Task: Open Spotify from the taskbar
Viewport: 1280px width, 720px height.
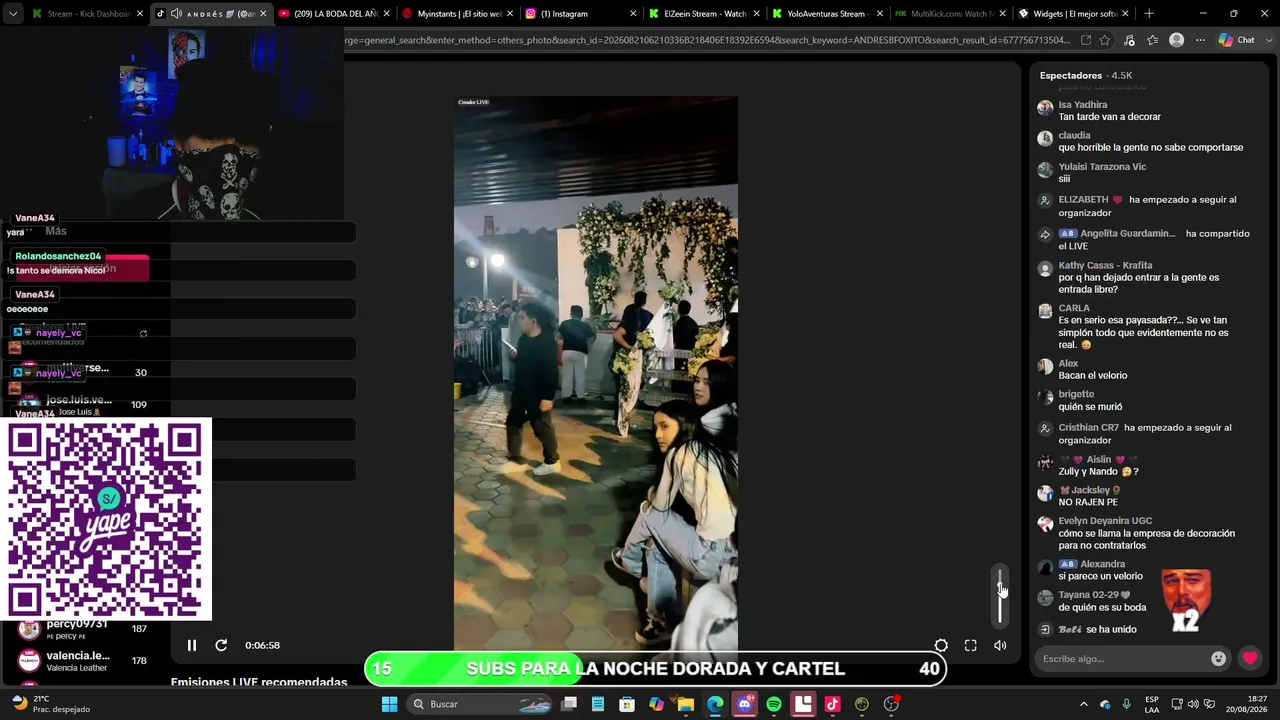Action: tap(774, 704)
